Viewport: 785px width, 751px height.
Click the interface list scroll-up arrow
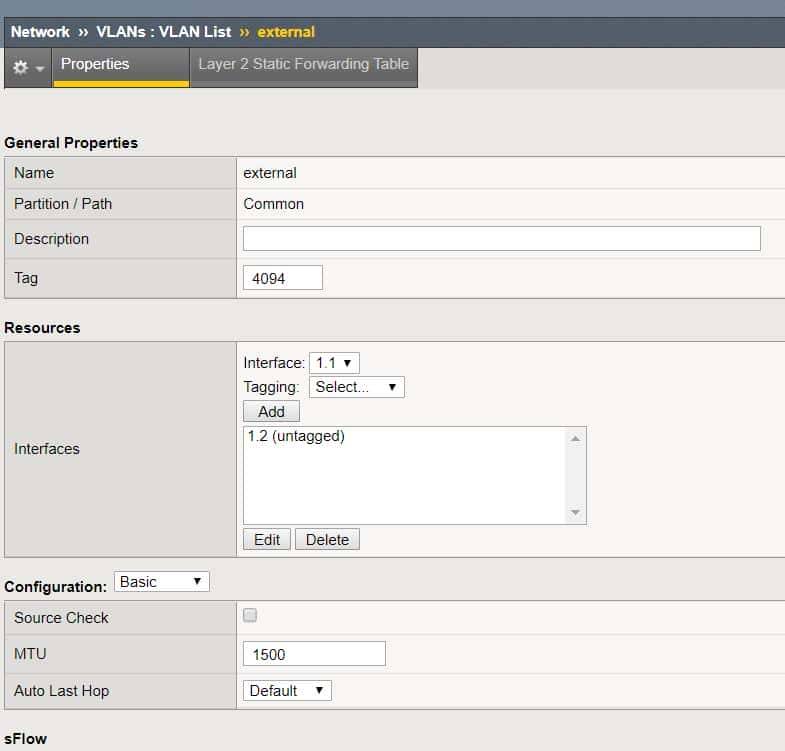pyautogui.click(x=575, y=438)
